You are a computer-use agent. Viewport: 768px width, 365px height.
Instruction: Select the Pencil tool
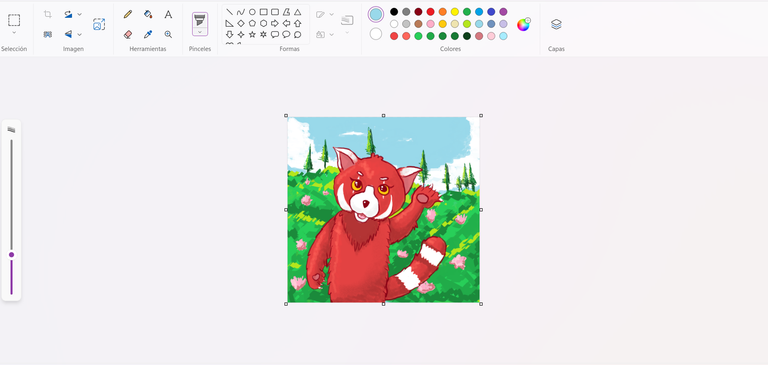pos(128,14)
